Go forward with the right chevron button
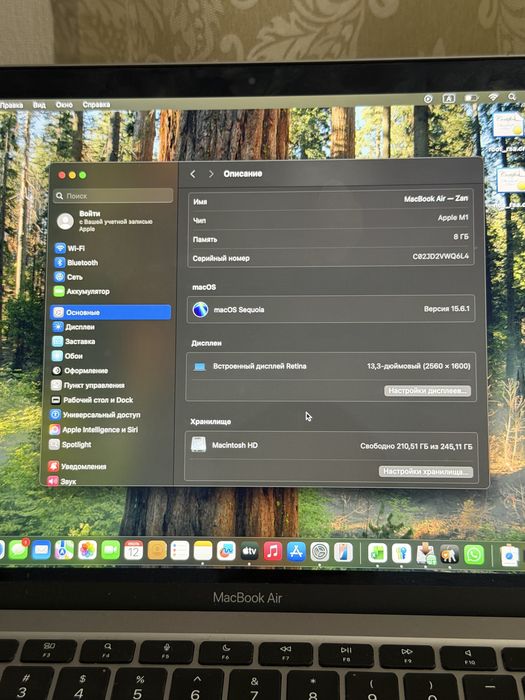 click(x=211, y=174)
